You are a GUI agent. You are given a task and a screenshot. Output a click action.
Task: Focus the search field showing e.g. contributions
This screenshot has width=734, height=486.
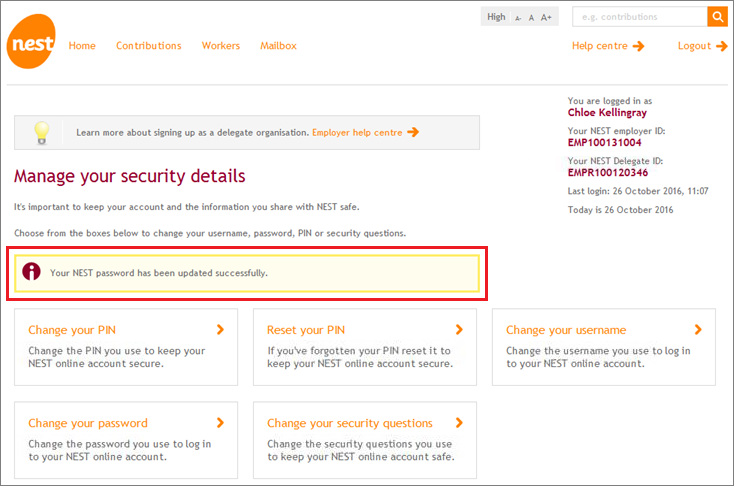tap(639, 17)
